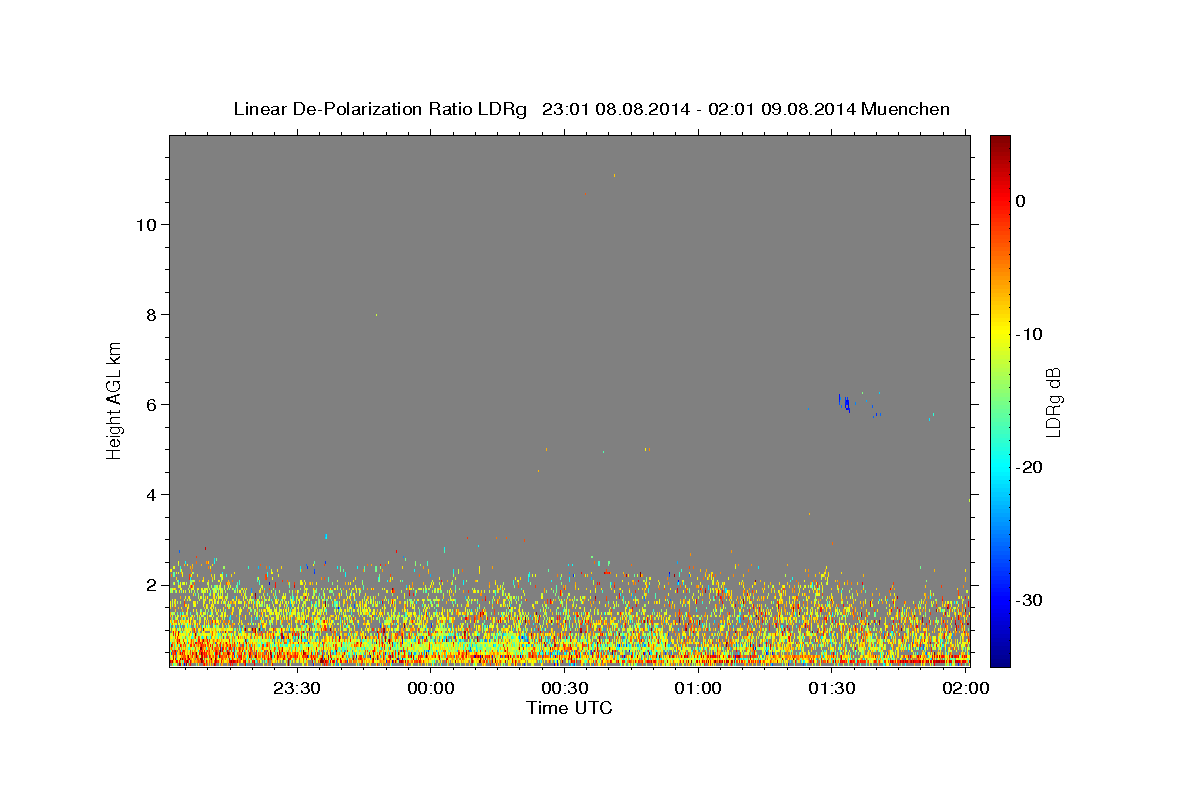Image resolution: width=1200 pixels, height=800 pixels.
Task: Click the colorbar value 0
Action: coord(1021,201)
